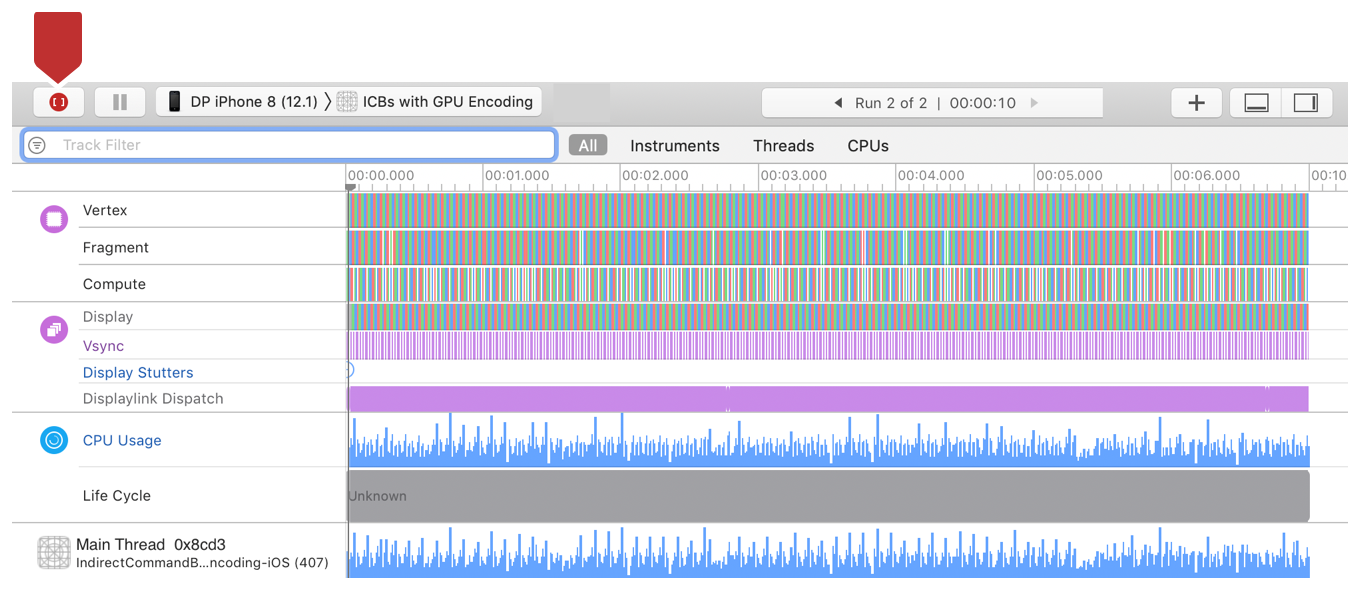Switch to the Instruments tab
Screen dimensions: 1360x590
[x=674, y=146]
